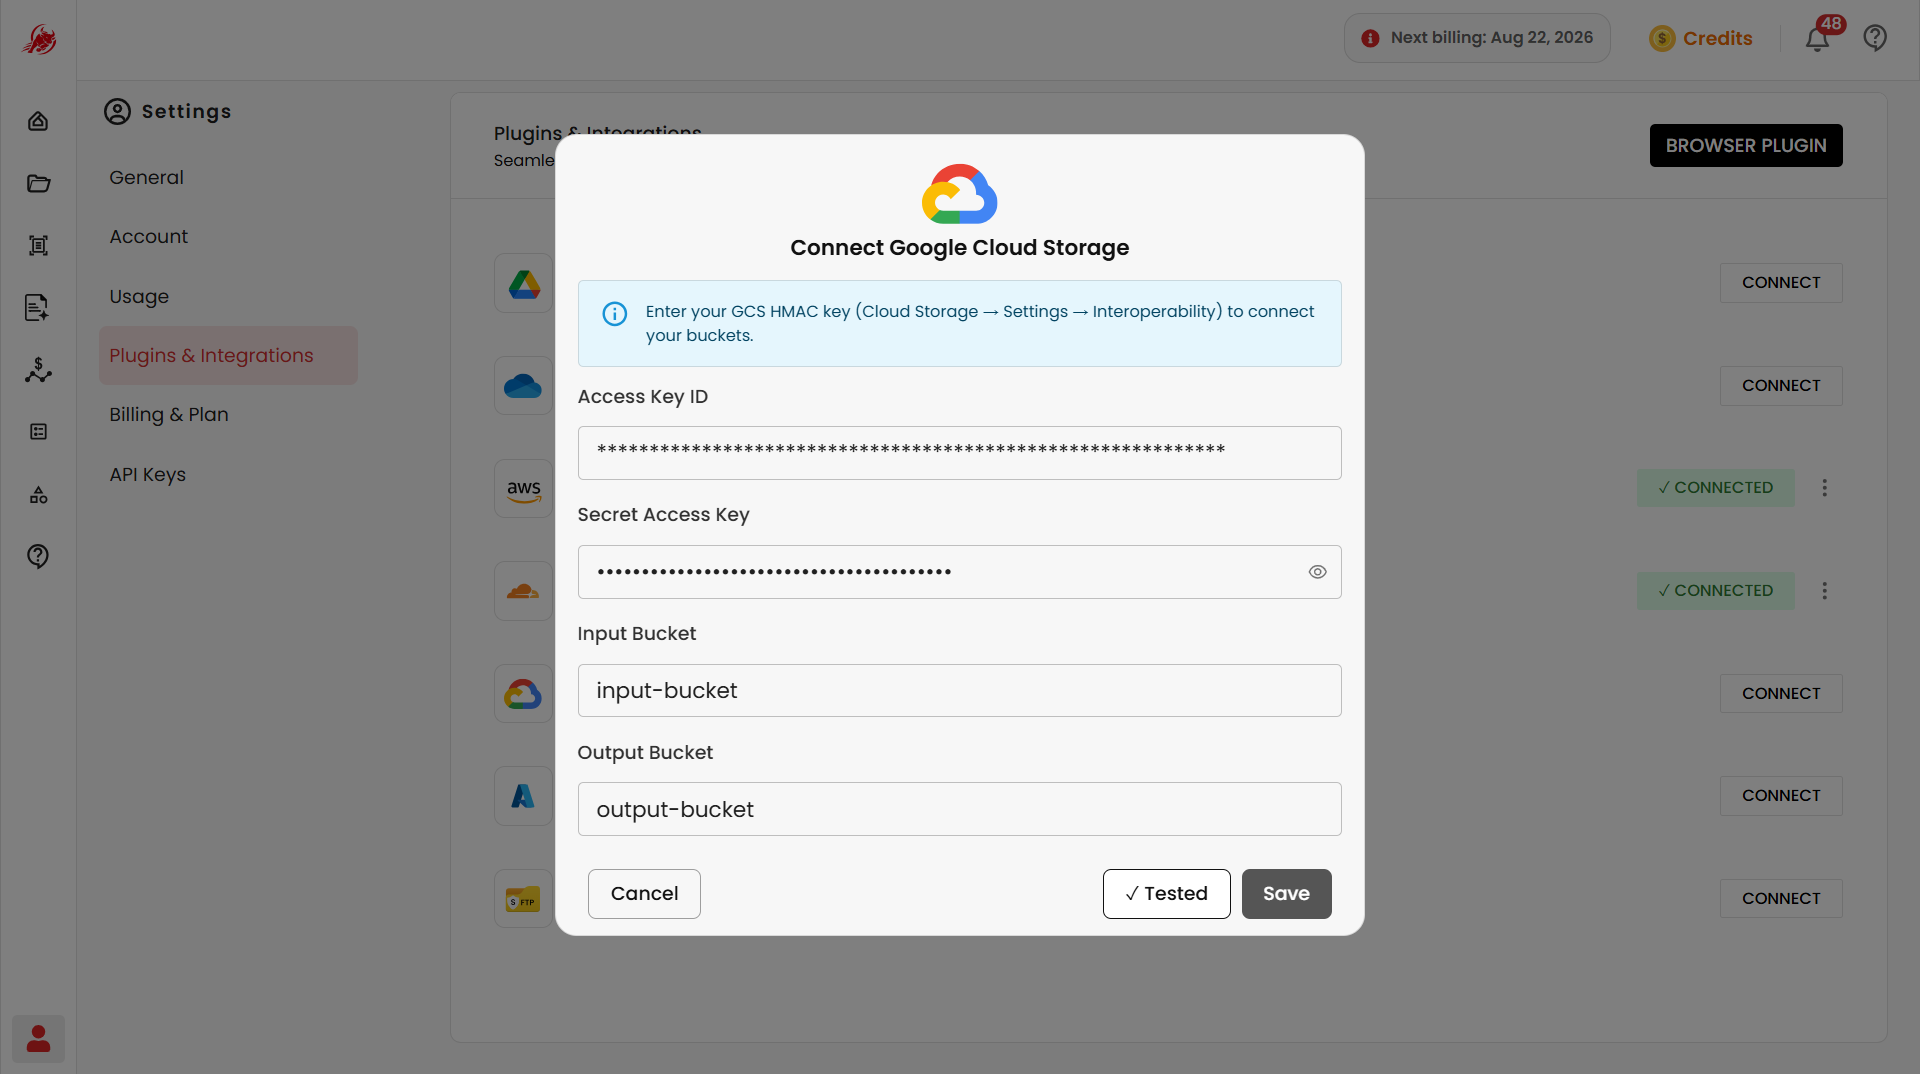
Task: Open the help bubble sidebar icon
Action: [38, 556]
